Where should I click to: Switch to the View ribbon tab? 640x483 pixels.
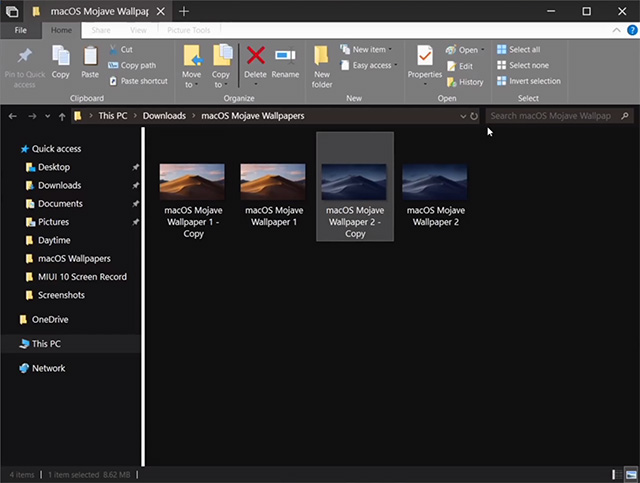pos(138,30)
